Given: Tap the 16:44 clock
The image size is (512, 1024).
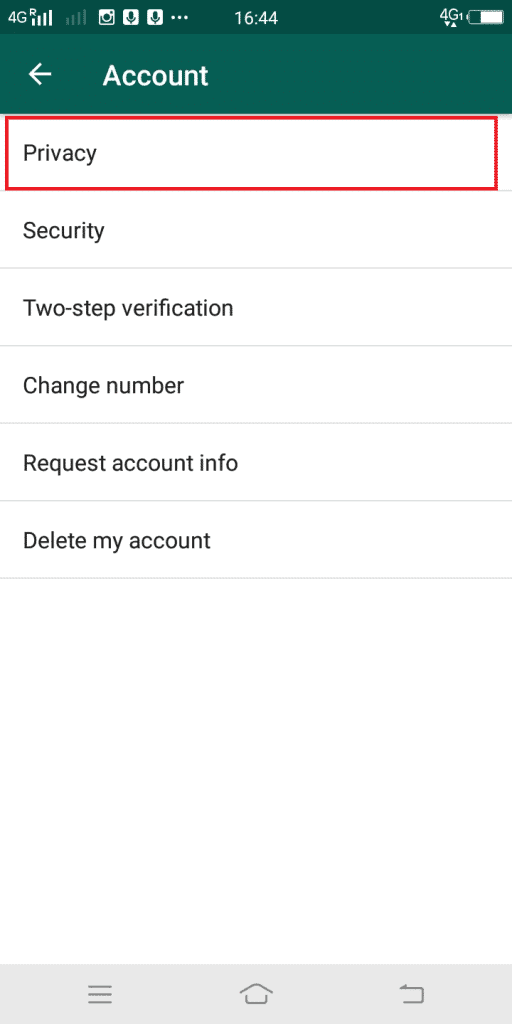Looking at the screenshot, I should pyautogui.click(x=256, y=18).
